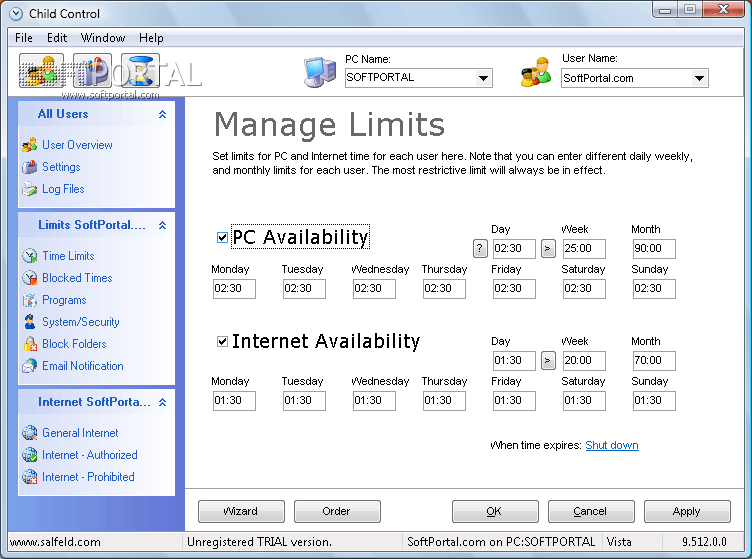Open the File menu

coord(24,38)
